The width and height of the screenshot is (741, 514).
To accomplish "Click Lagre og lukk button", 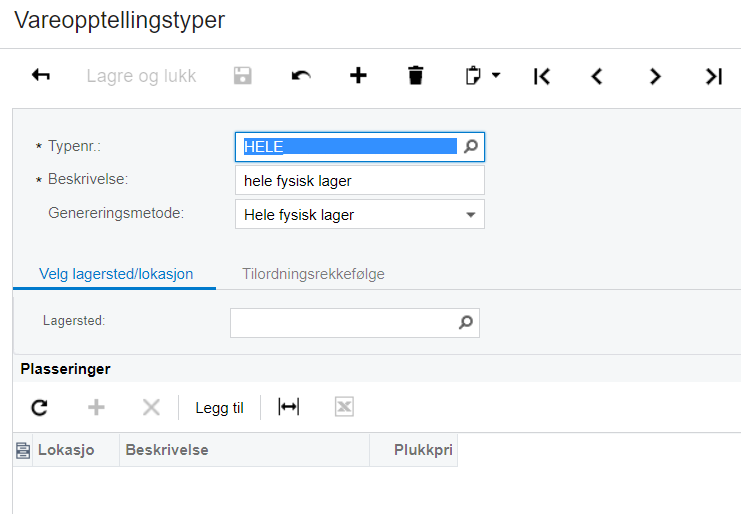I will click(141, 76).
